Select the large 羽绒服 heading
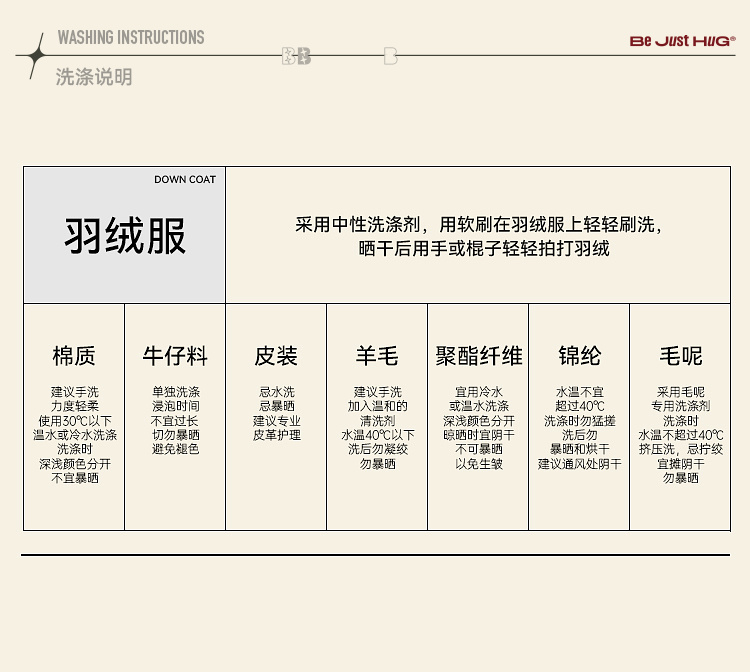This screenshot has width=750, height=672. (125, 237)
